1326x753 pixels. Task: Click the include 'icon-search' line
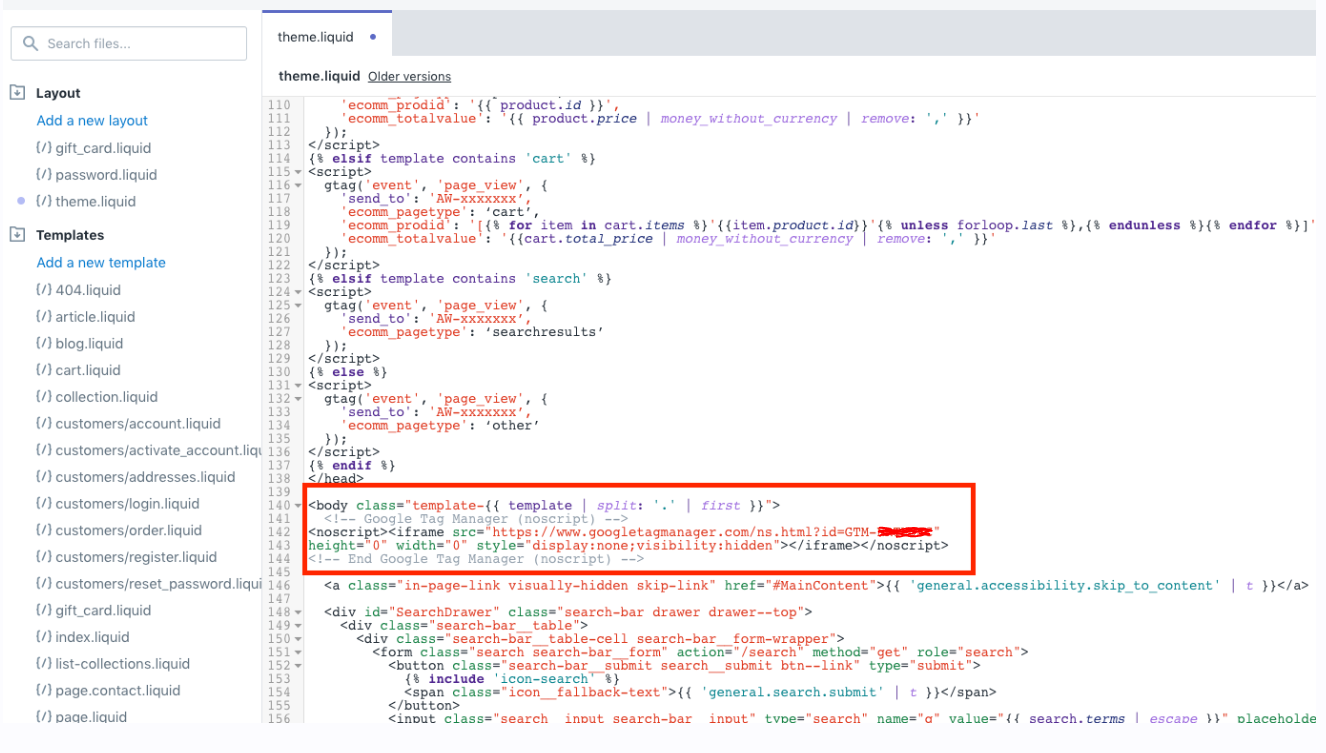[x=512, y=678]
